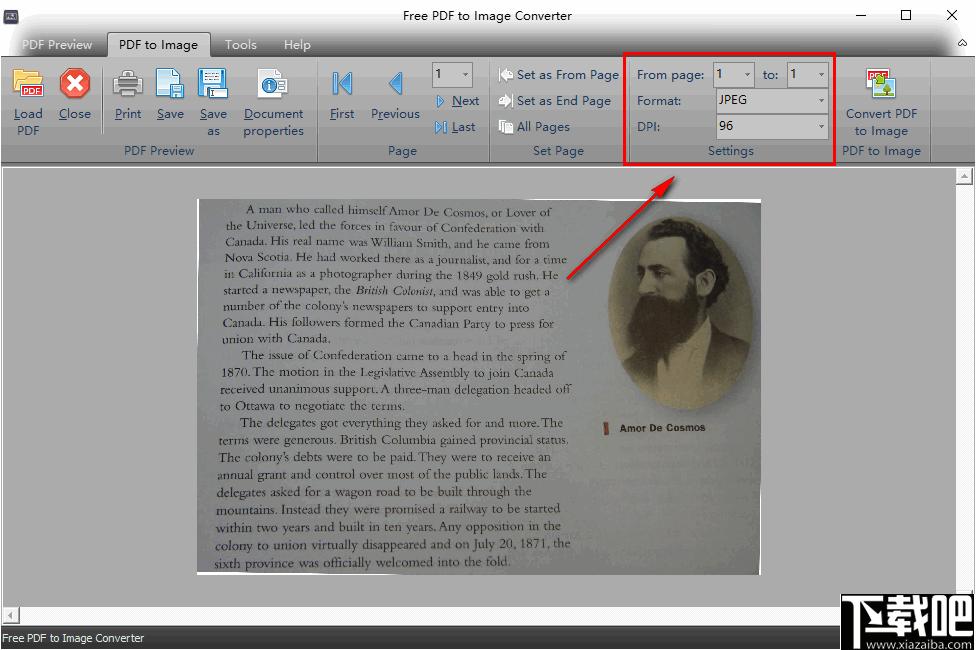Switch to PDF Preview tab
The height and width of the screenshot is (650, 976).
[x=57, y=45]
